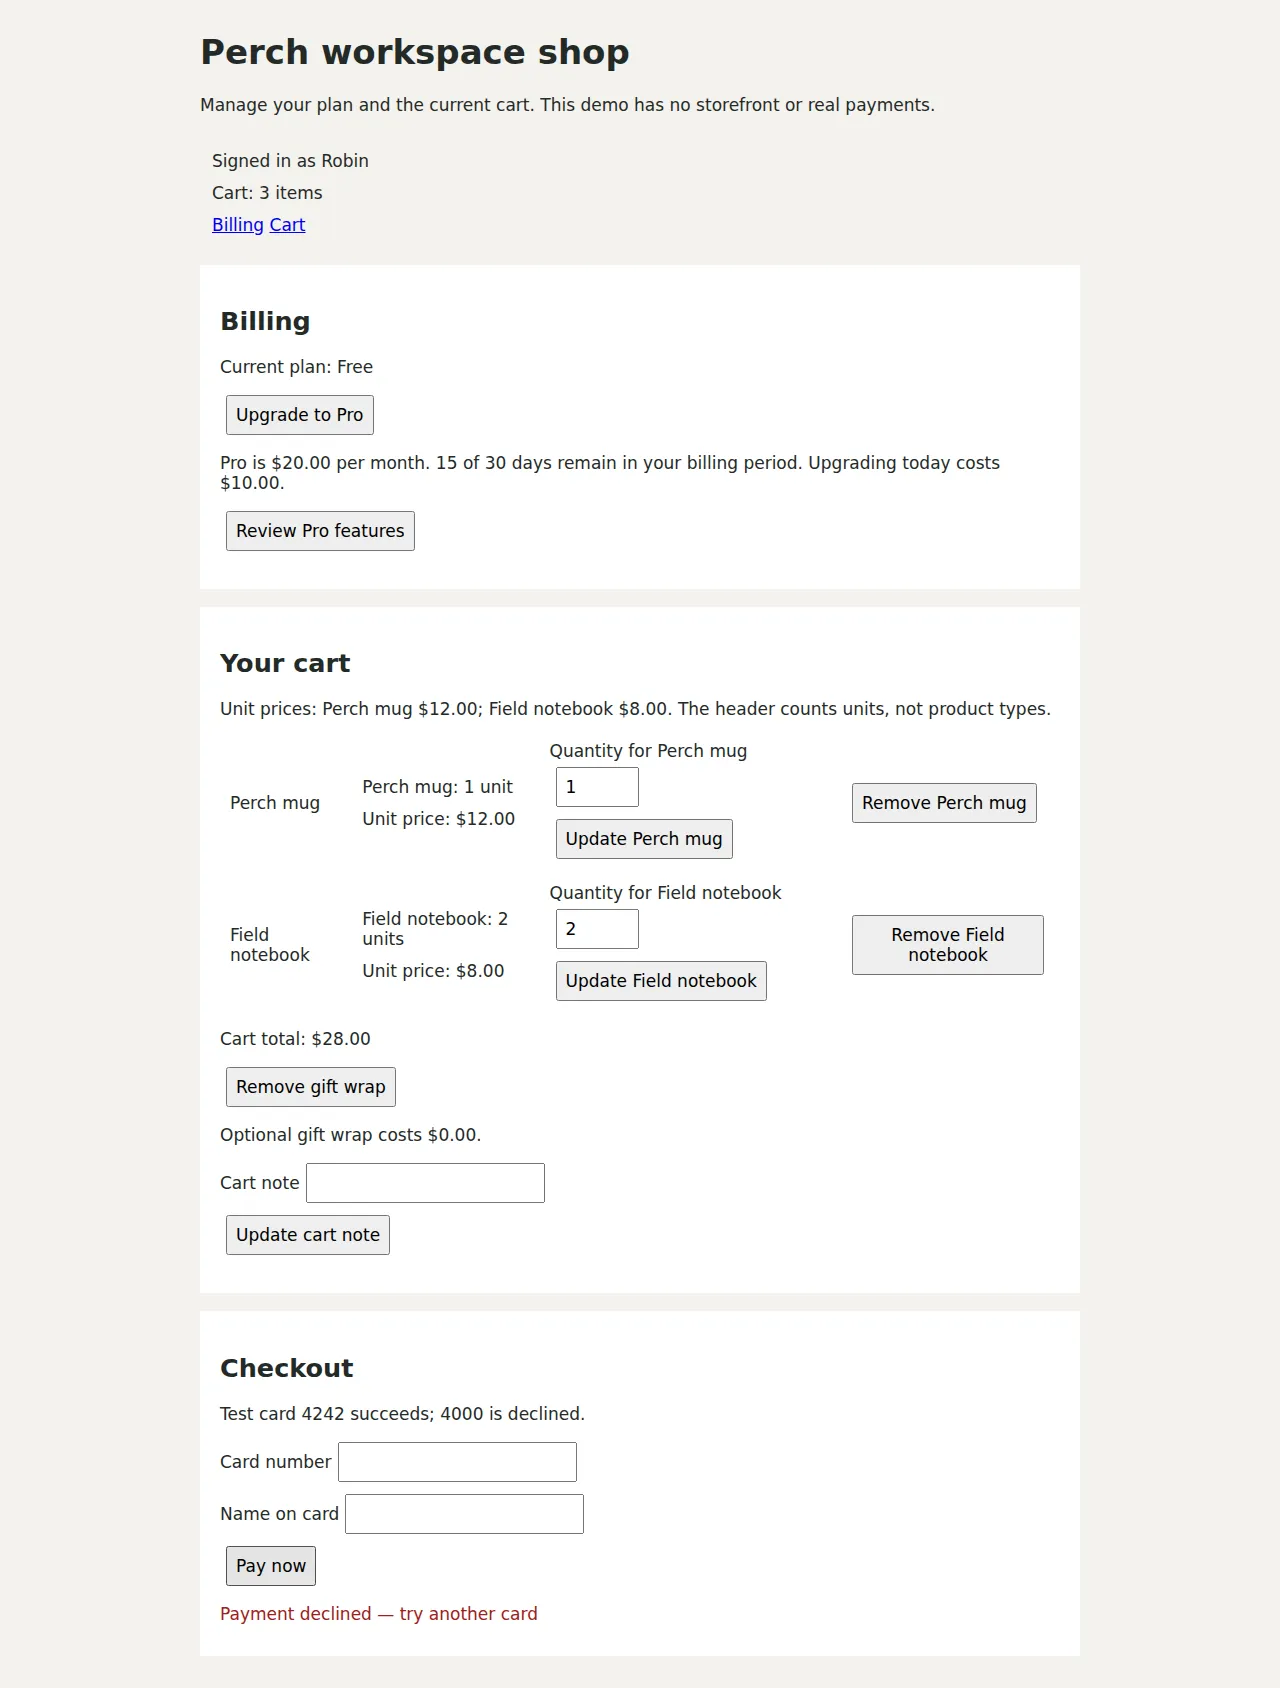Screen dimensions: 1280x1688
Task: Go to the Cart link
Action: pos(287,225)
